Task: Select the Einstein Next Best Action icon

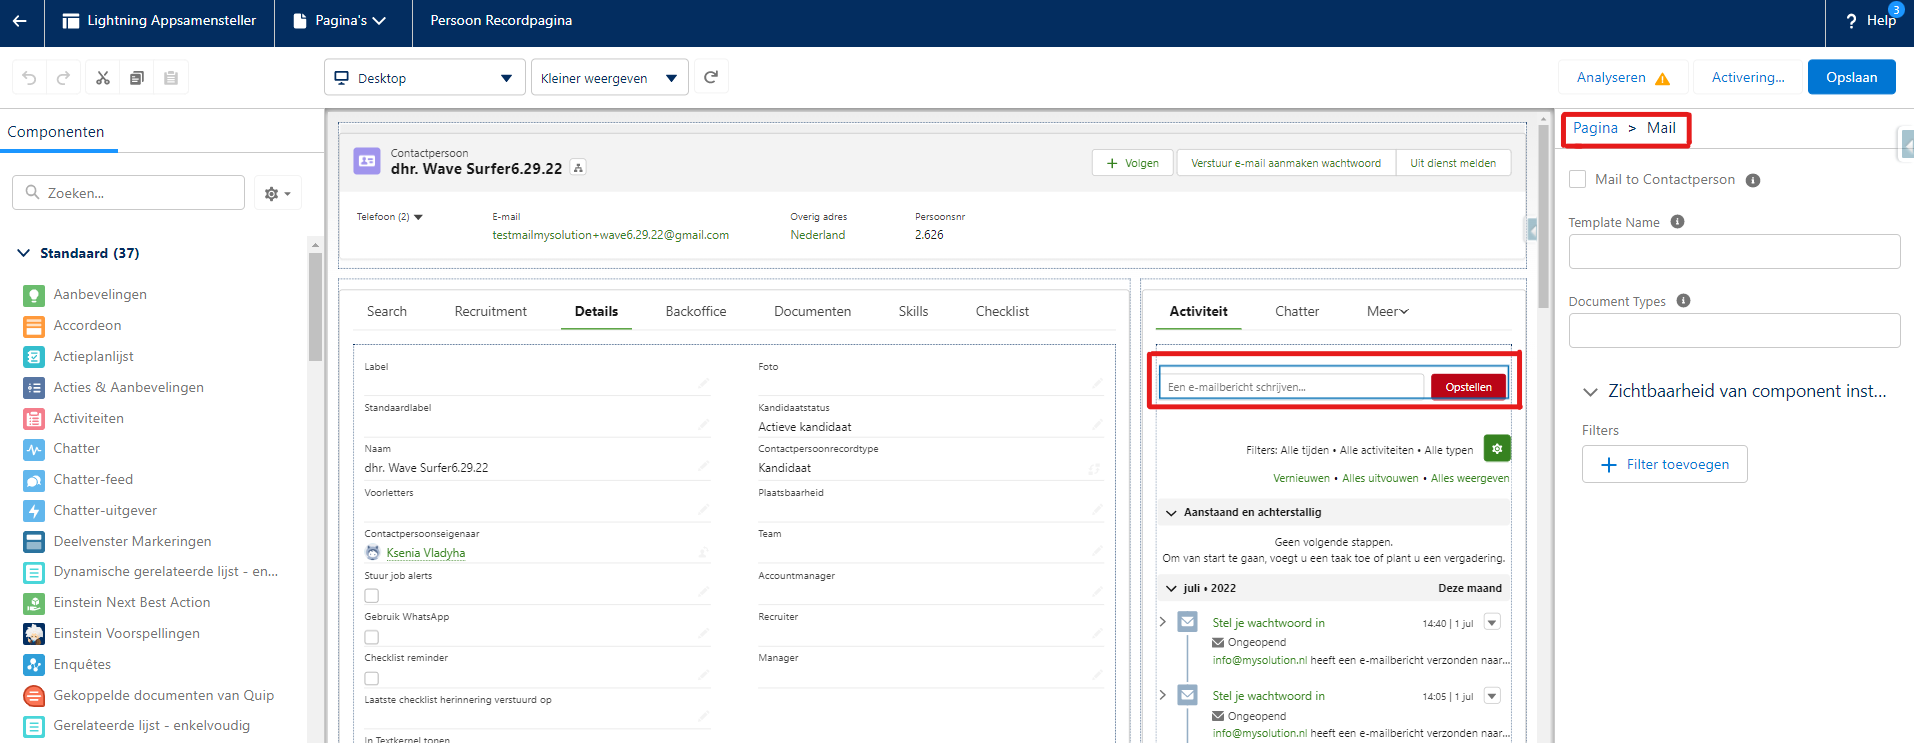Action: click(34, 603)
